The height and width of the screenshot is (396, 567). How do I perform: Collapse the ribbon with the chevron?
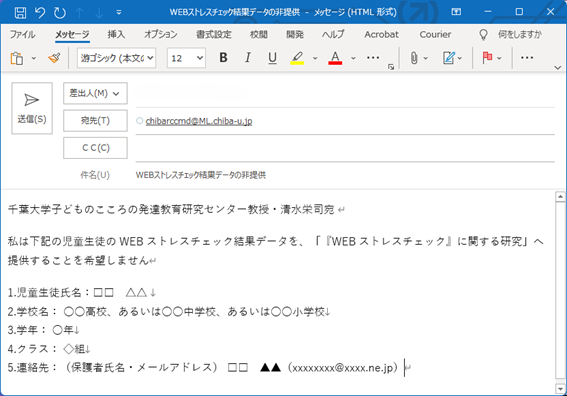pyautogui.click(x=558, y=67)
